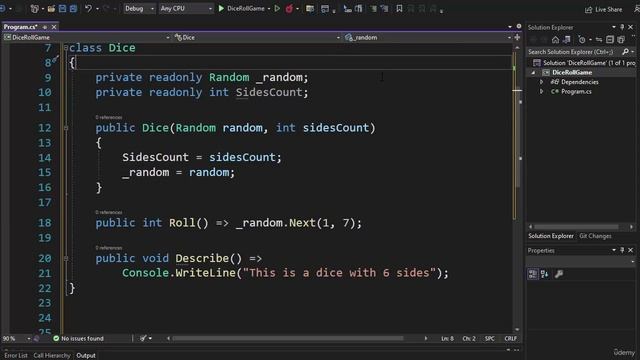The width and height of the screenshot is (640, 360).
Task: Click the editor horizontal scrollbar
Action: tap(288, 338)
